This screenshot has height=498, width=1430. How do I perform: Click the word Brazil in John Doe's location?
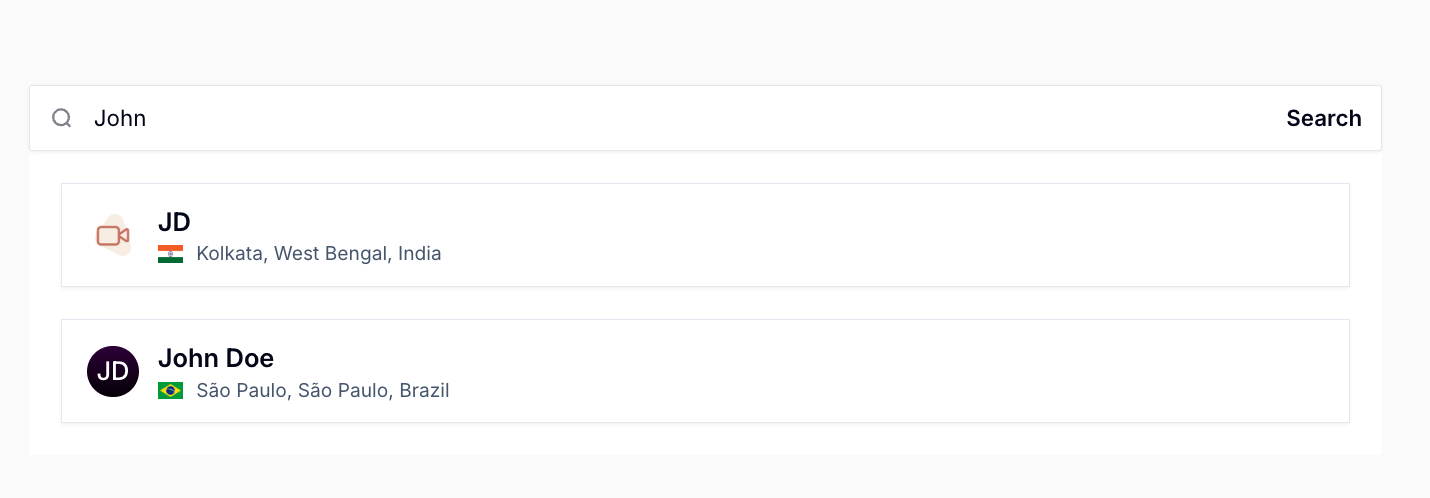click(425, 391)
